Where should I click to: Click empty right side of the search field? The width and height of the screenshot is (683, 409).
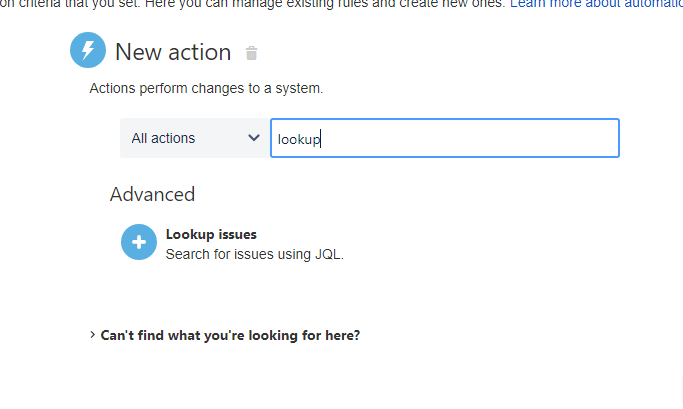[x=540, y=138]
